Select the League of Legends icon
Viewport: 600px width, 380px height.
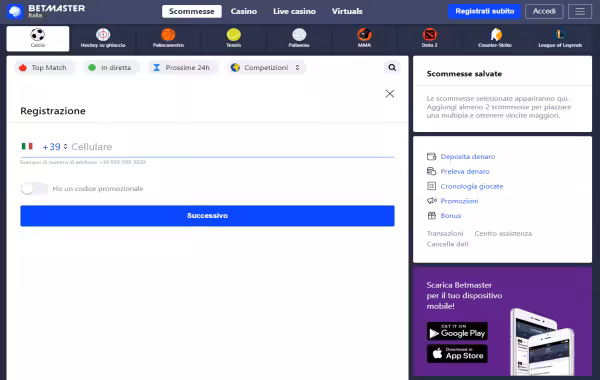pyautogui.click(x=560, y=35)
